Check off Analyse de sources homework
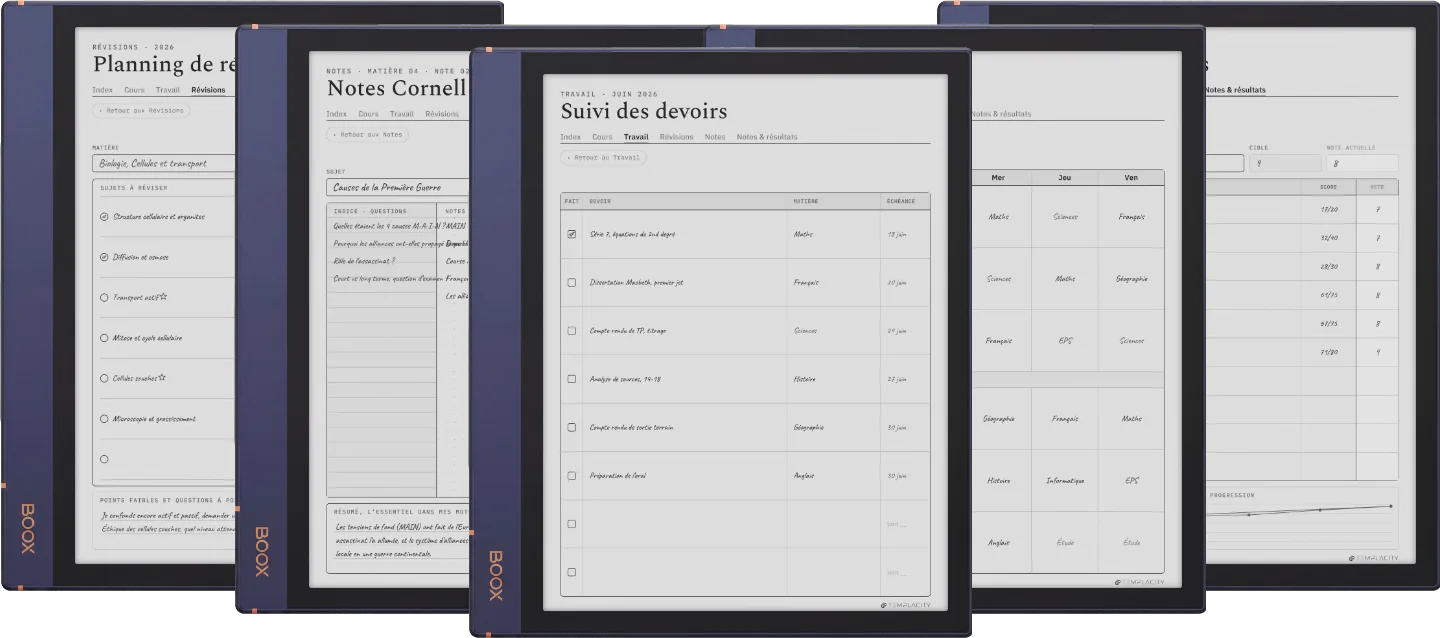1440x638 pixels. 572,379
